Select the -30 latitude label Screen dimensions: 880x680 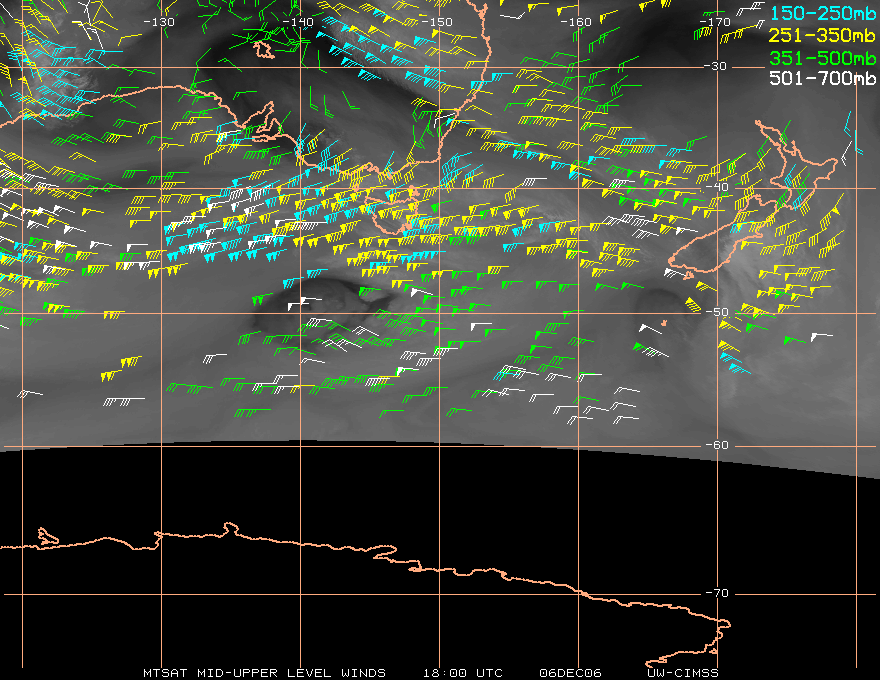pos(716,66)
